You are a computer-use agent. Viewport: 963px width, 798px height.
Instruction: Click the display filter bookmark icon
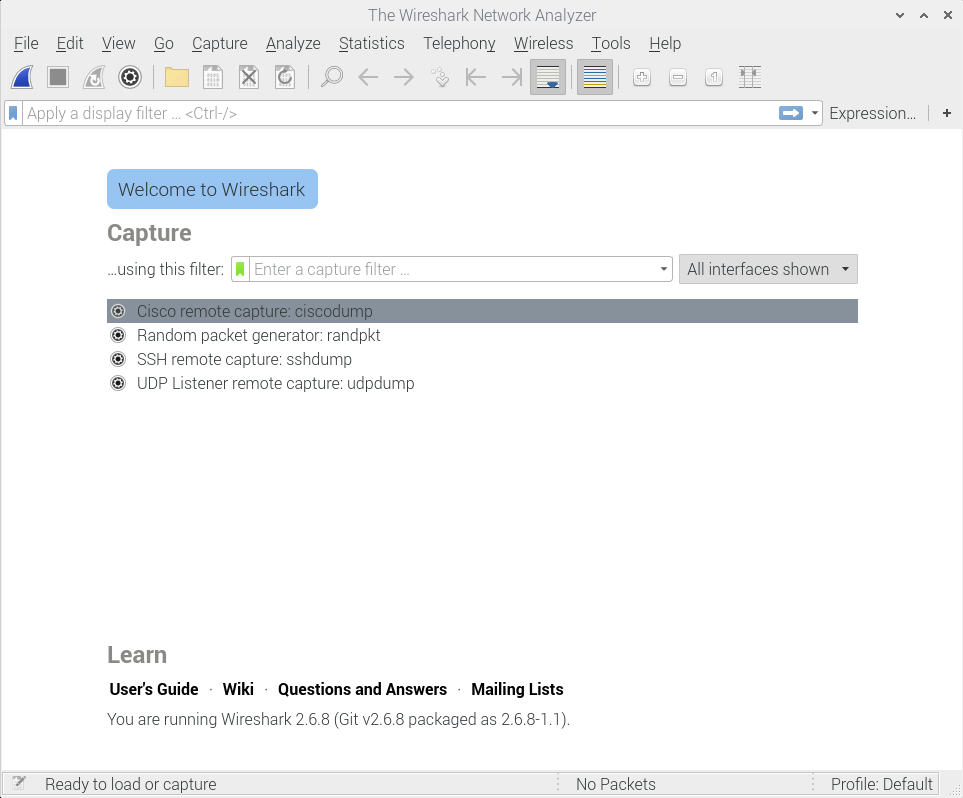tap(14, 114)
